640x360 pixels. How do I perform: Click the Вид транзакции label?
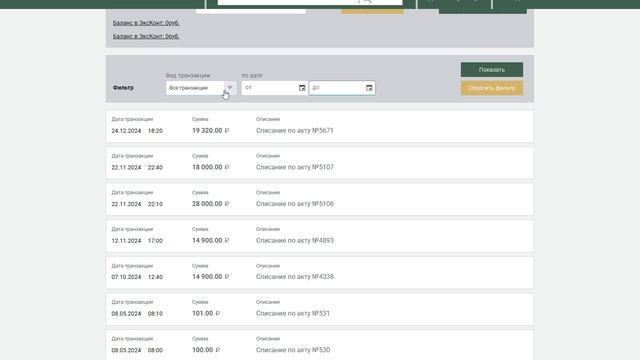(x=188, y=76)
